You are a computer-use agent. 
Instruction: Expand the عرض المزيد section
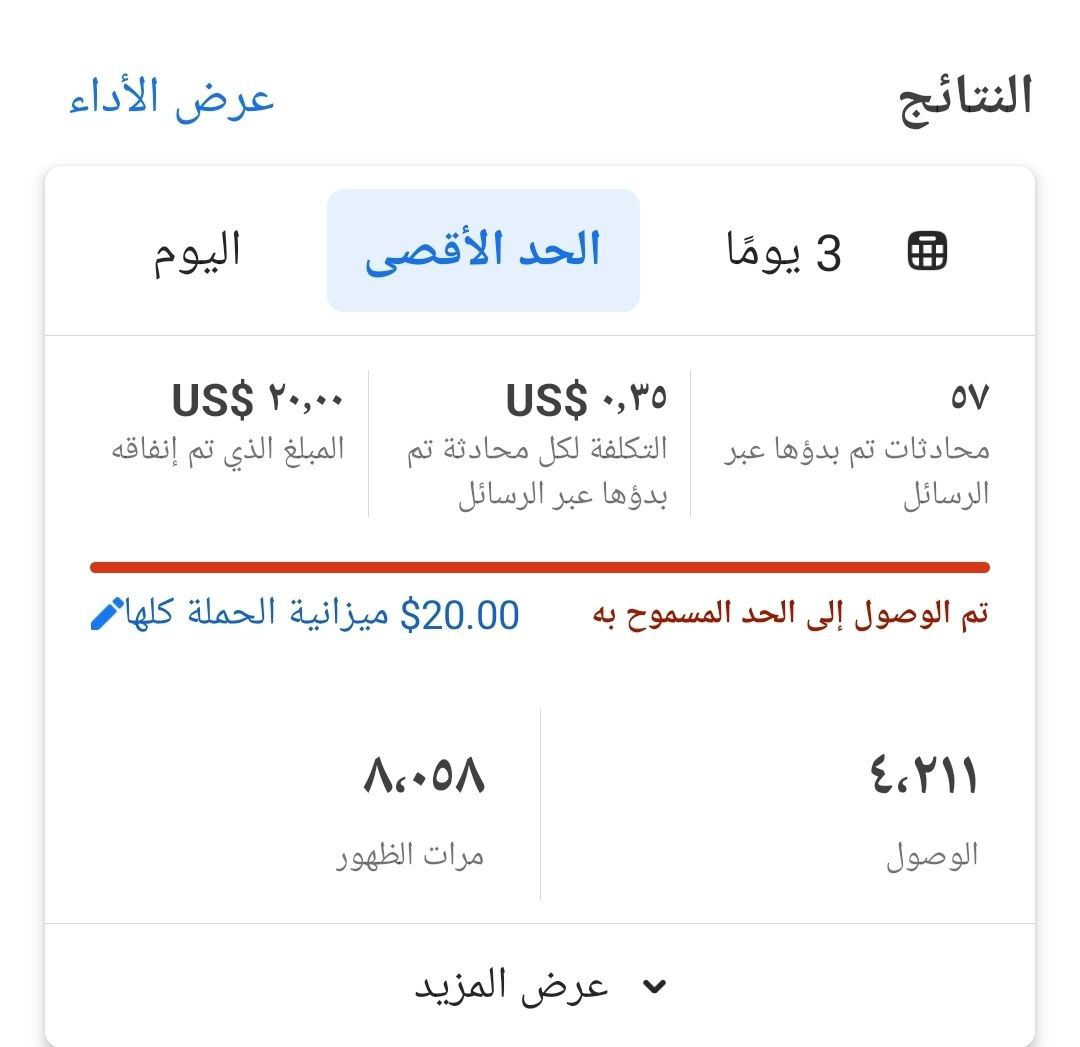tap(512, 986)
